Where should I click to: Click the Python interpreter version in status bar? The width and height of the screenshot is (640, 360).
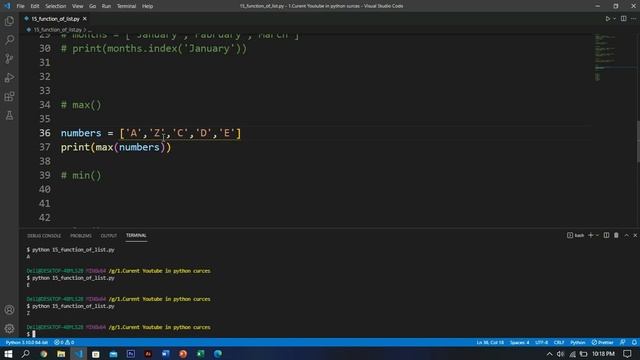(x=27, y=342)
